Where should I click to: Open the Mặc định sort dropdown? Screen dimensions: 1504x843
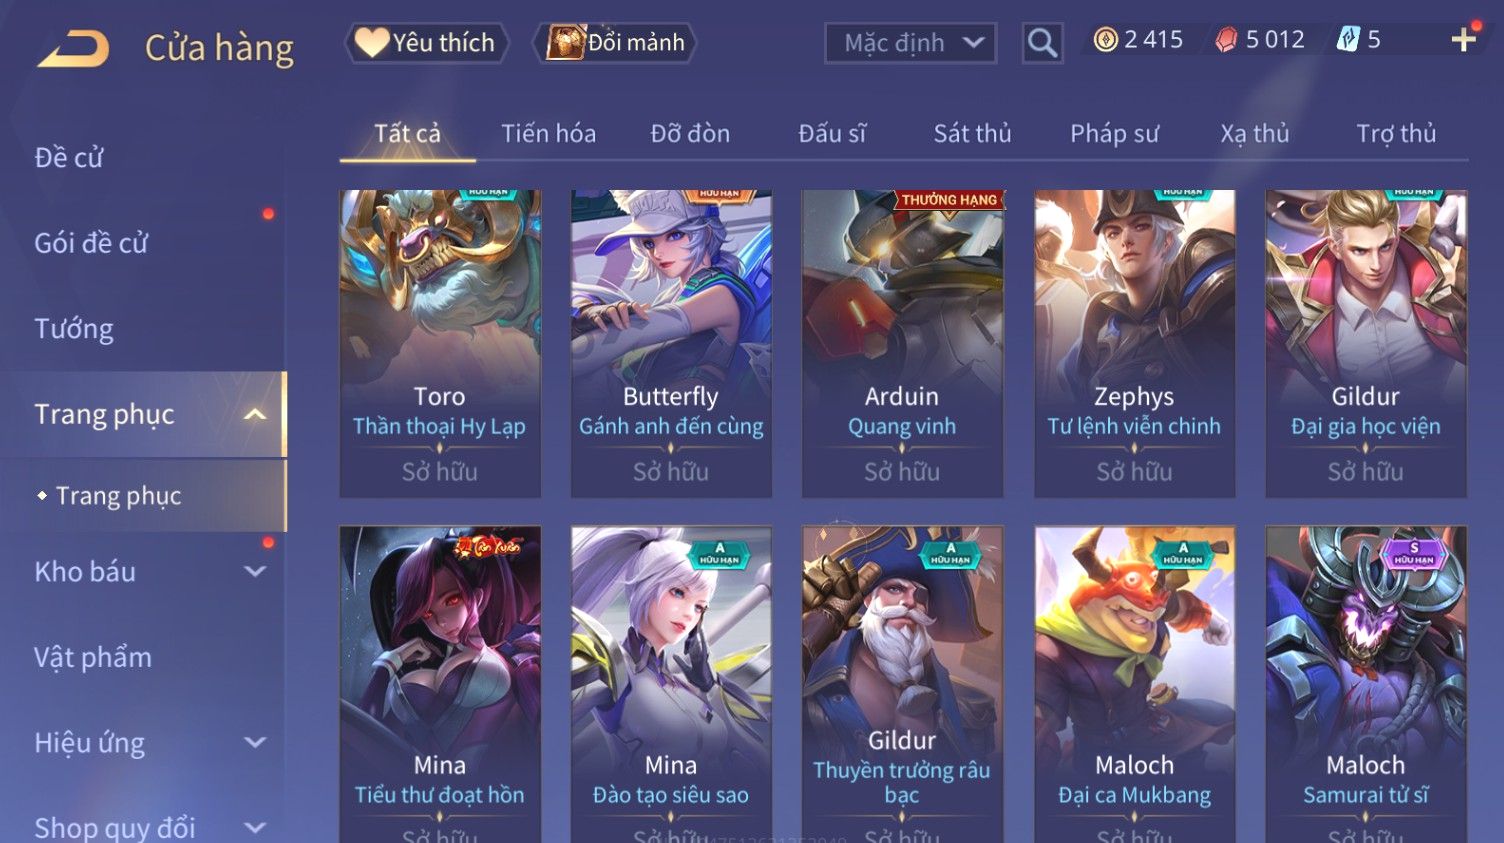(911, 43)
